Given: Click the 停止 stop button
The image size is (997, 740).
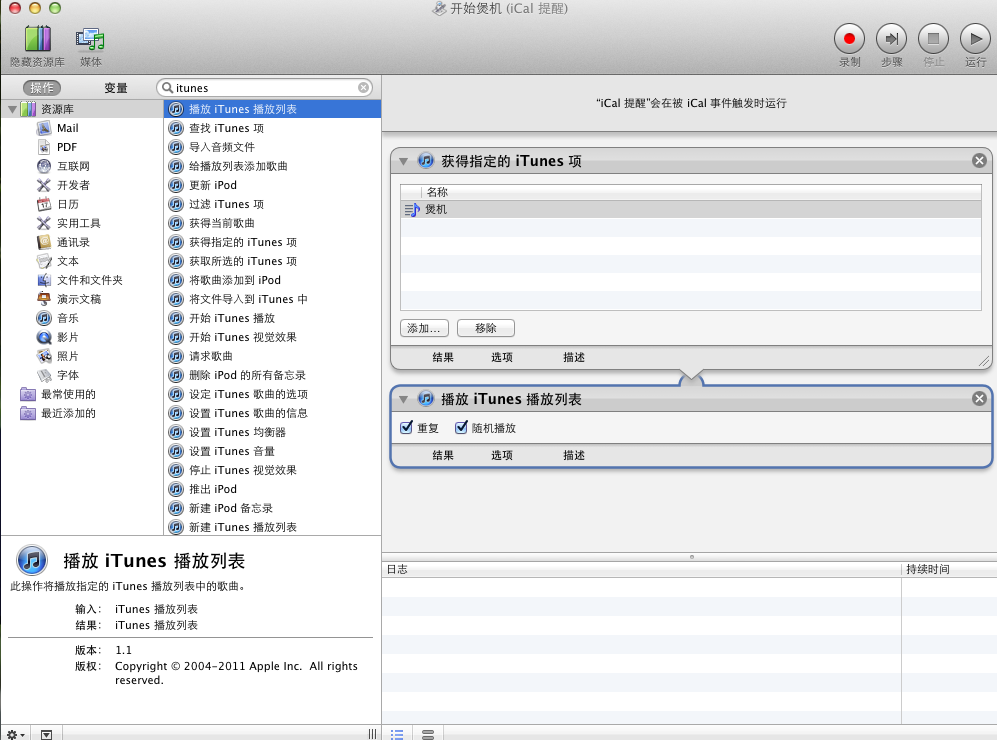Looking at the screenshot, I should point(933,39).
